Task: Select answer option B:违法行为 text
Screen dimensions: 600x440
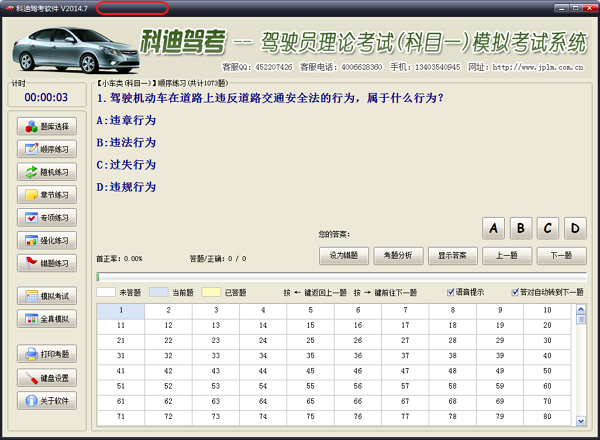Action: [x=126, y=142]
